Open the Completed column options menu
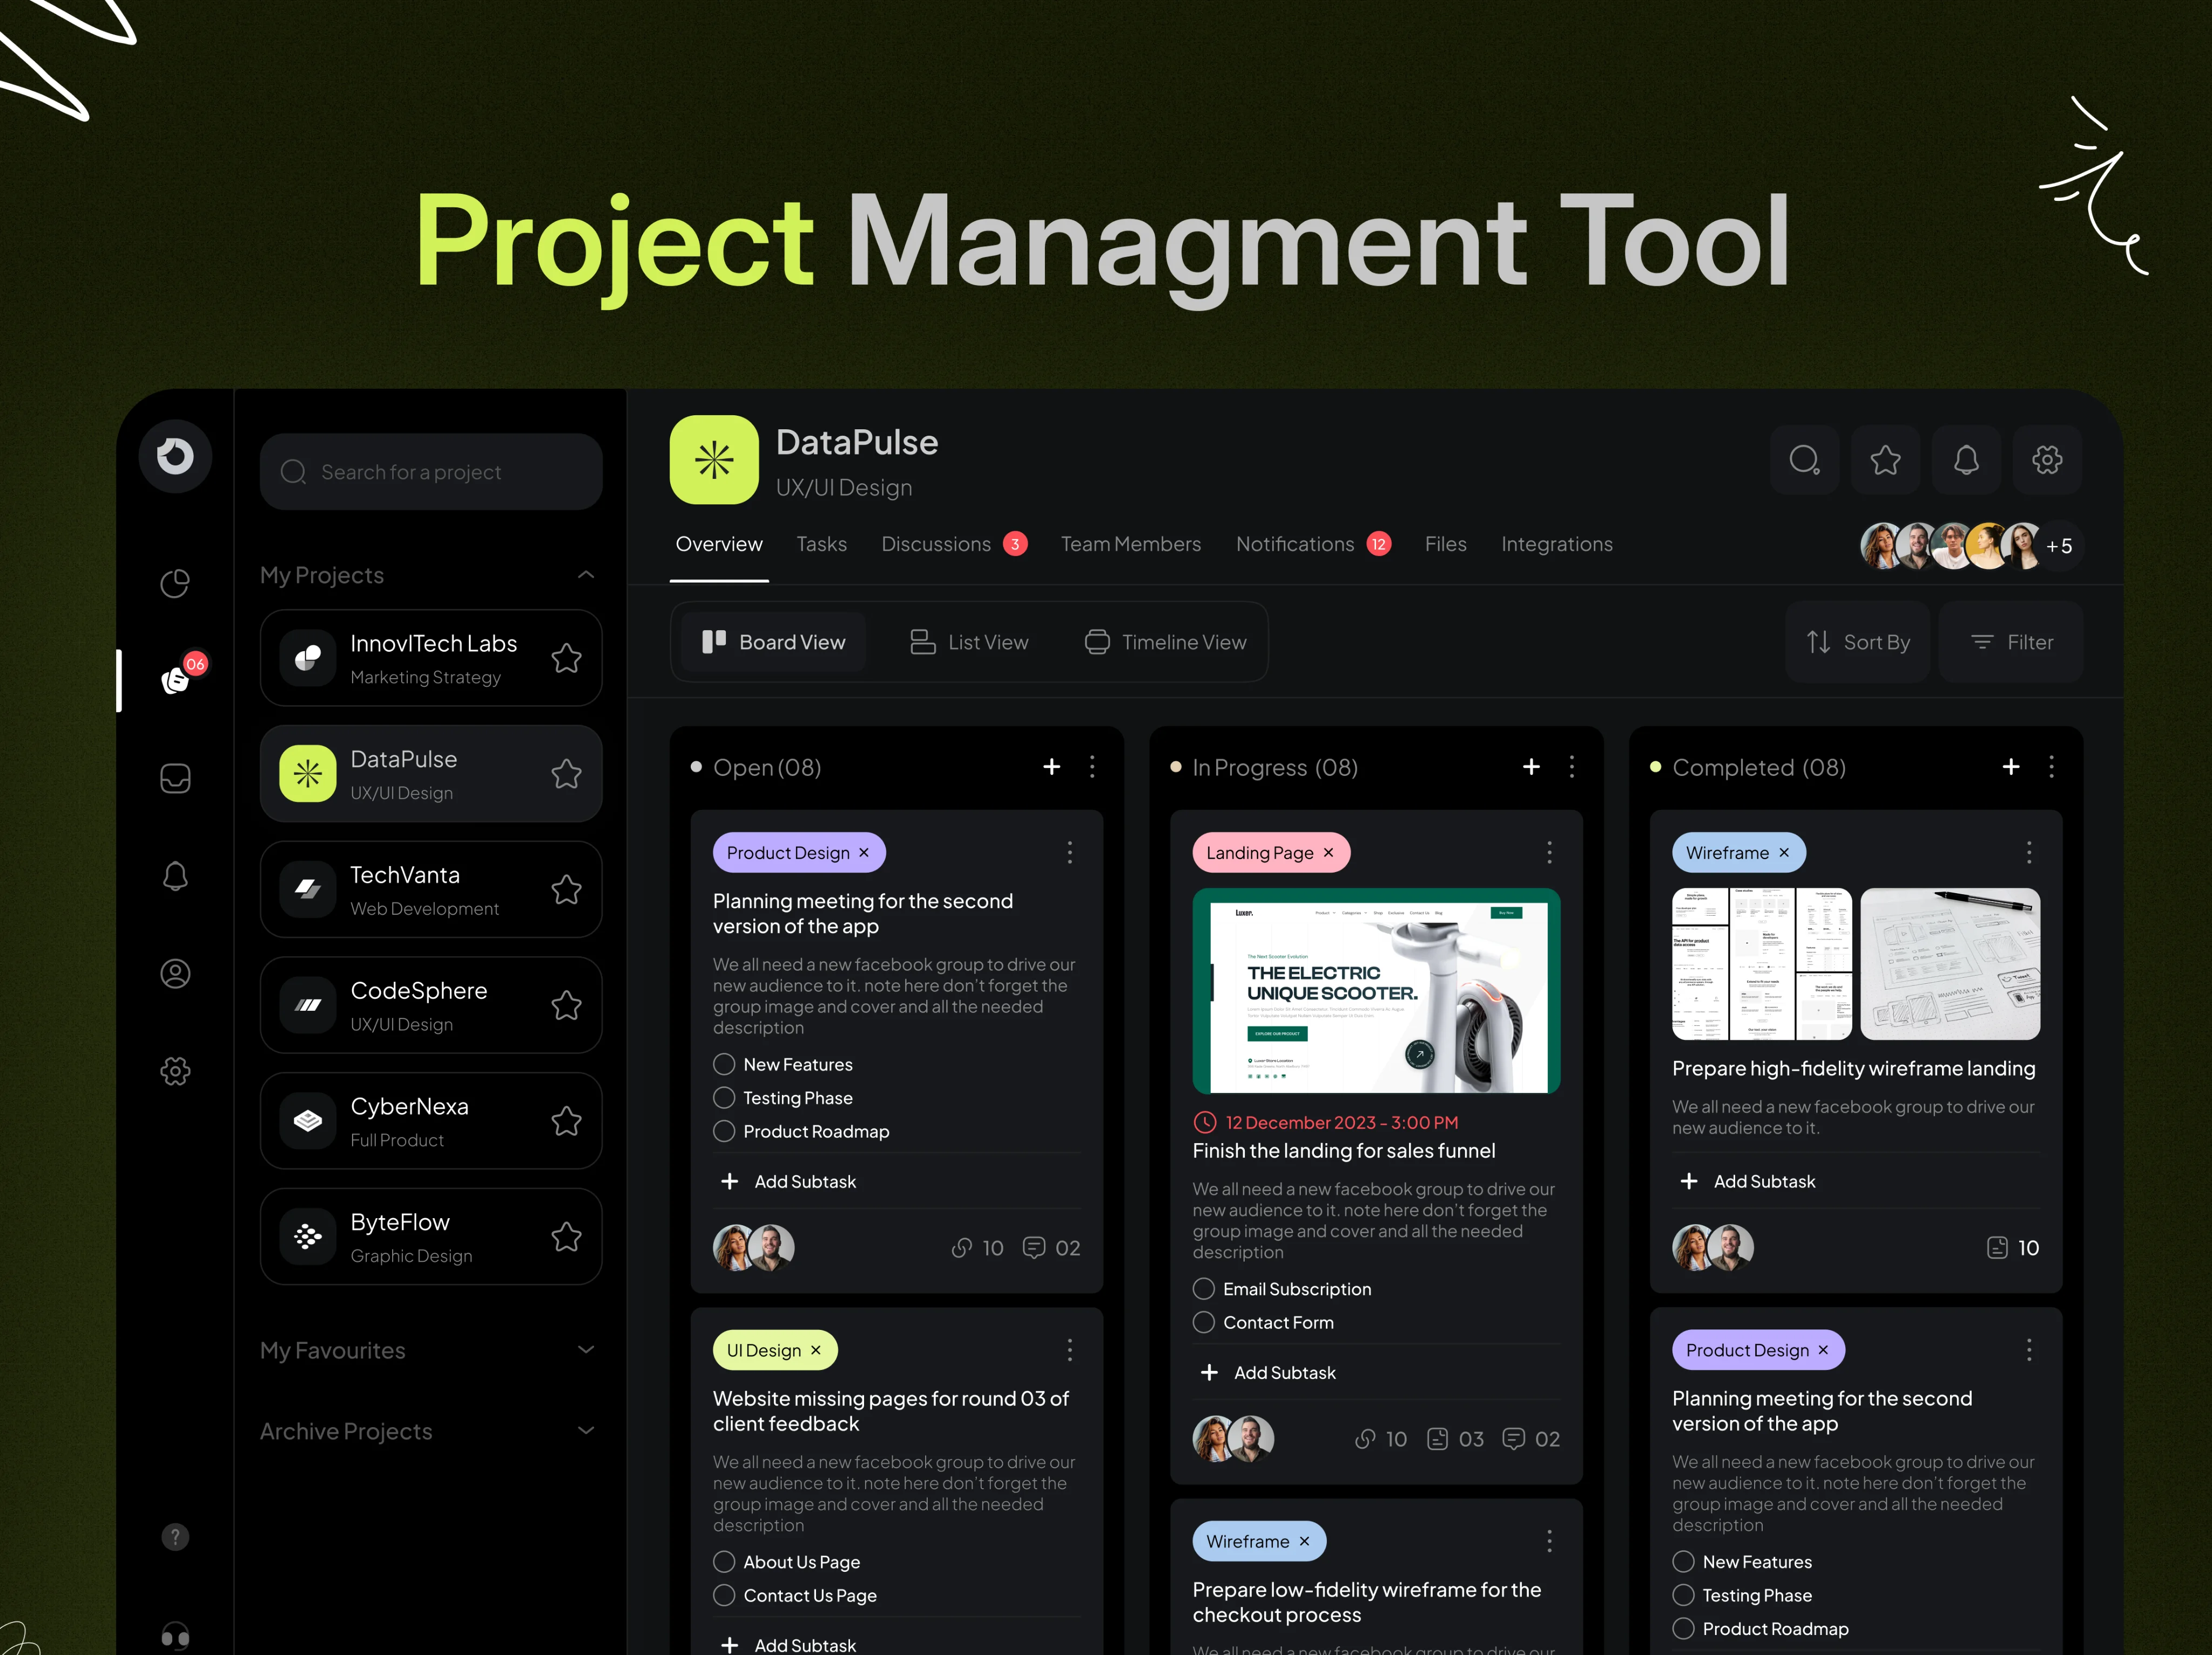Image resolution: width=2212 pixels, height=1655 pixels. pos(2052,767)
